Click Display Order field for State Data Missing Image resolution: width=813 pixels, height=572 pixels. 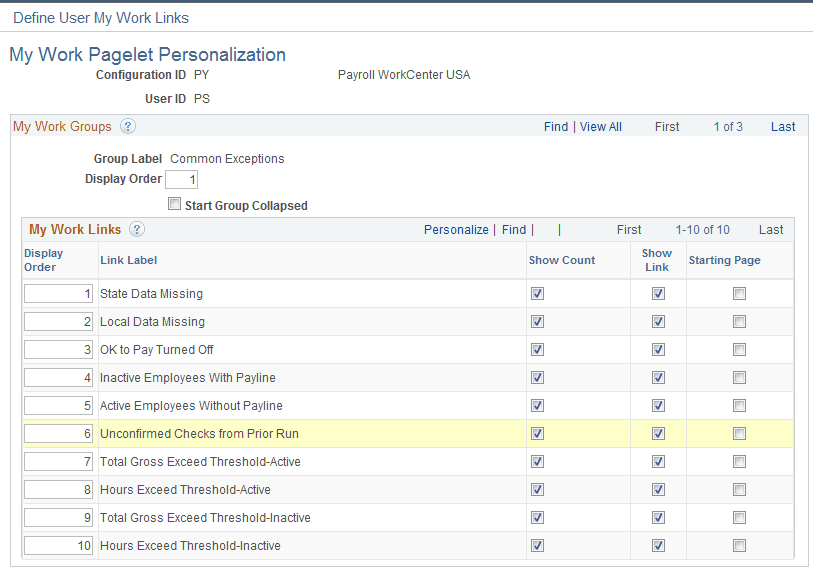(58, 294)
